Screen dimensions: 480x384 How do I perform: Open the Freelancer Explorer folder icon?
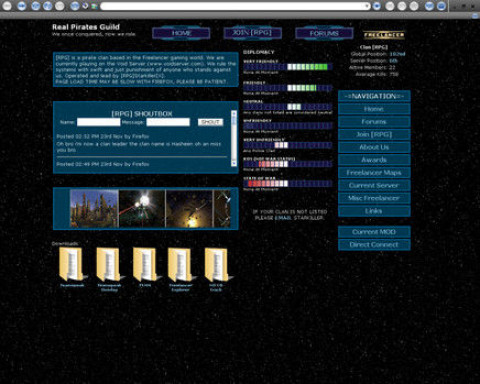[180, 264]
